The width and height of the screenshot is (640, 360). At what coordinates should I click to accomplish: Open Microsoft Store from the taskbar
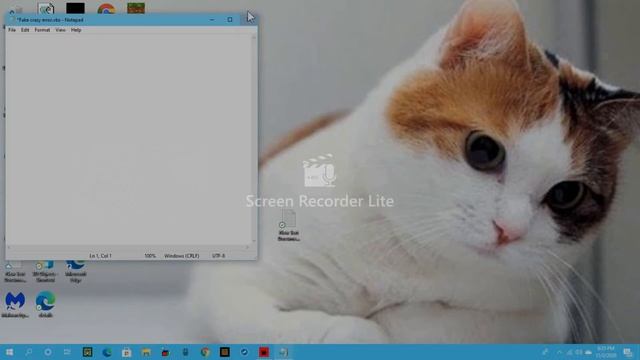(127, 352)
